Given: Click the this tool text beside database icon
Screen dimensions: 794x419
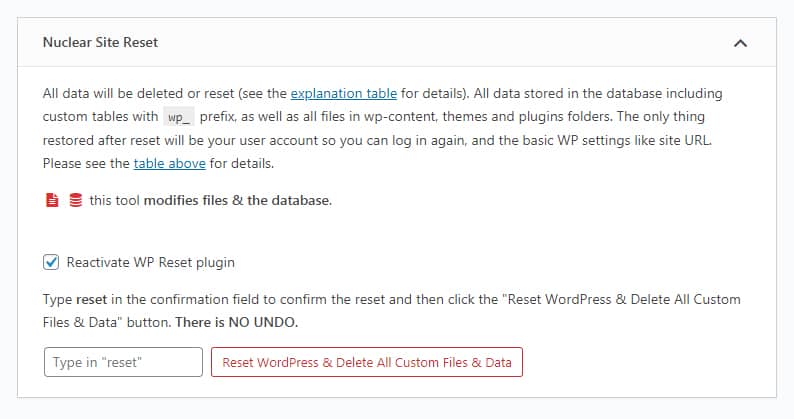Looking at the screenshot, I should (114, 201).
